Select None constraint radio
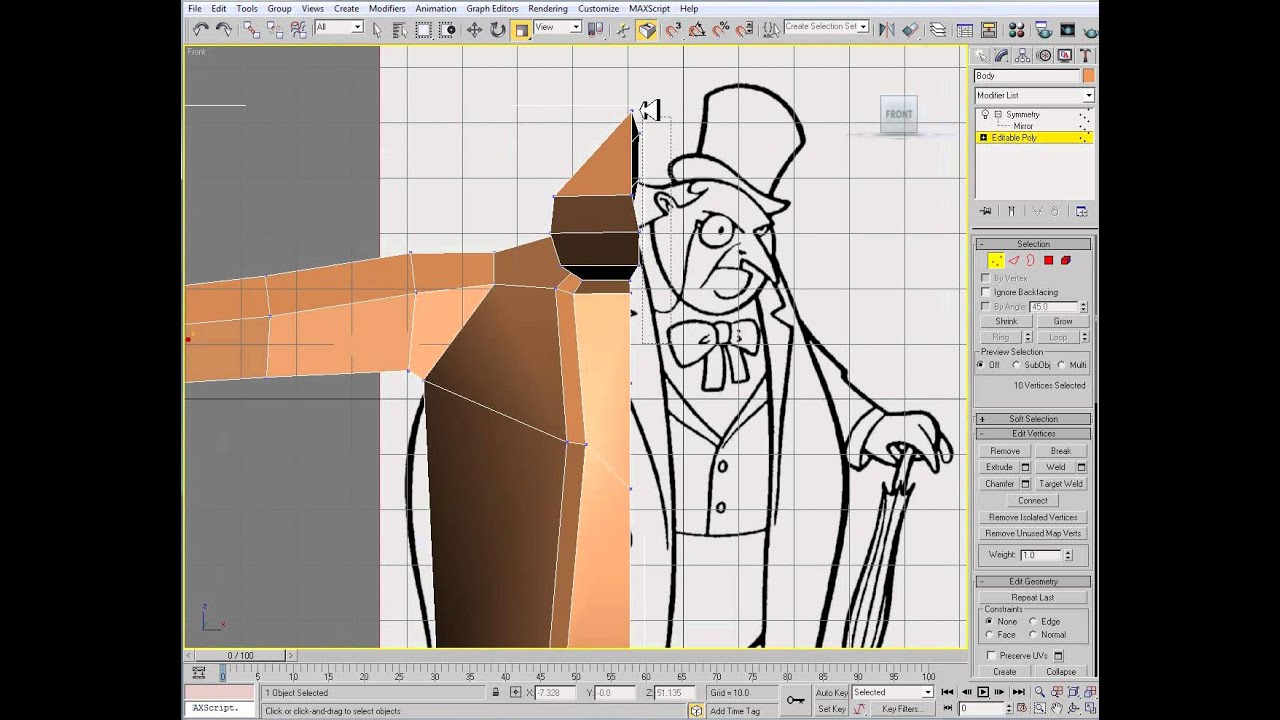 (989, 621)
